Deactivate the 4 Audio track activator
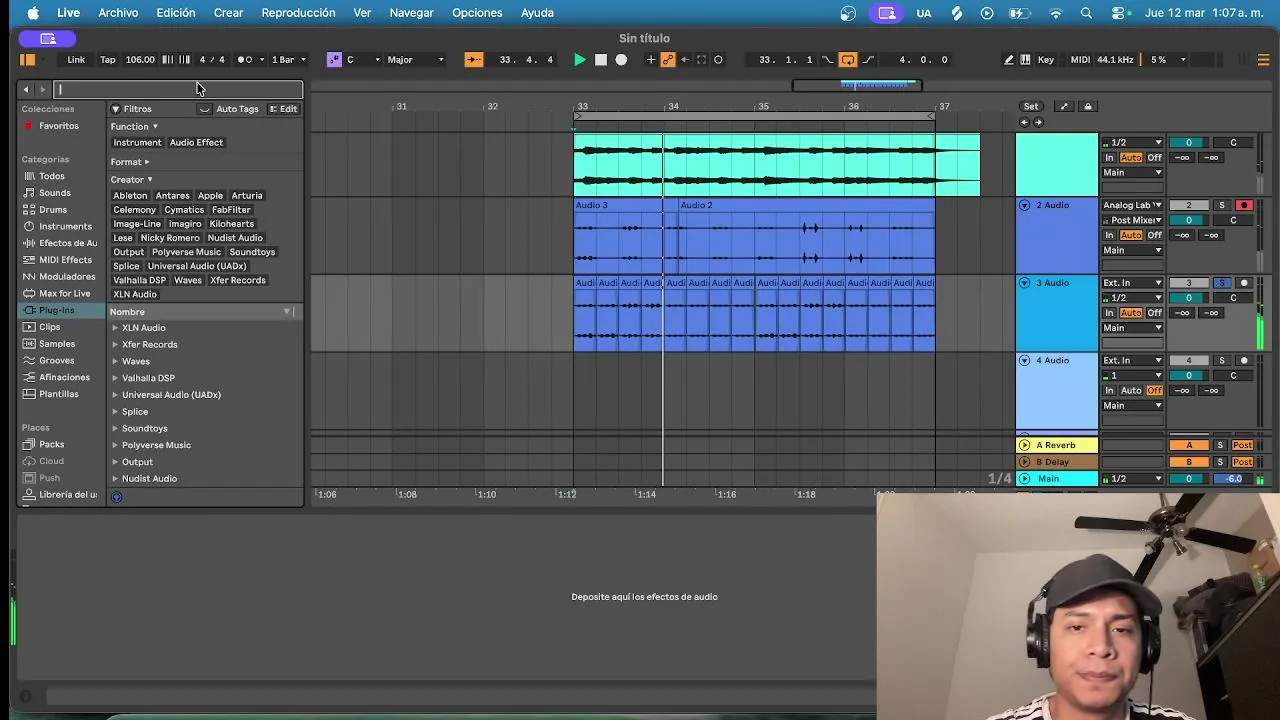 pos(1189,361)
